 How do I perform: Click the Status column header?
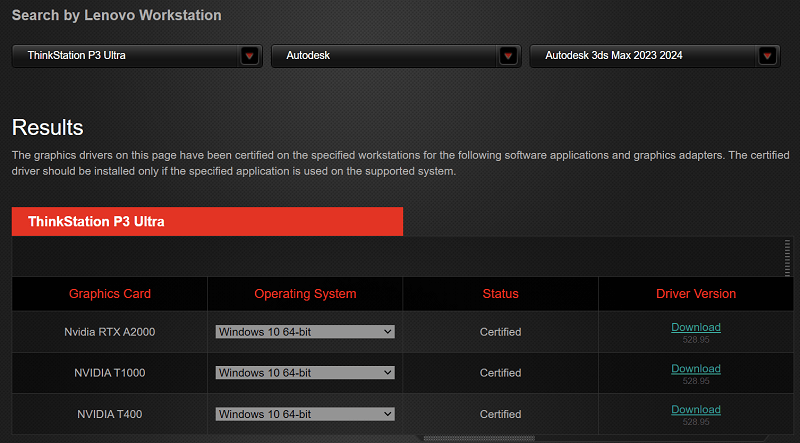[501, 294]
